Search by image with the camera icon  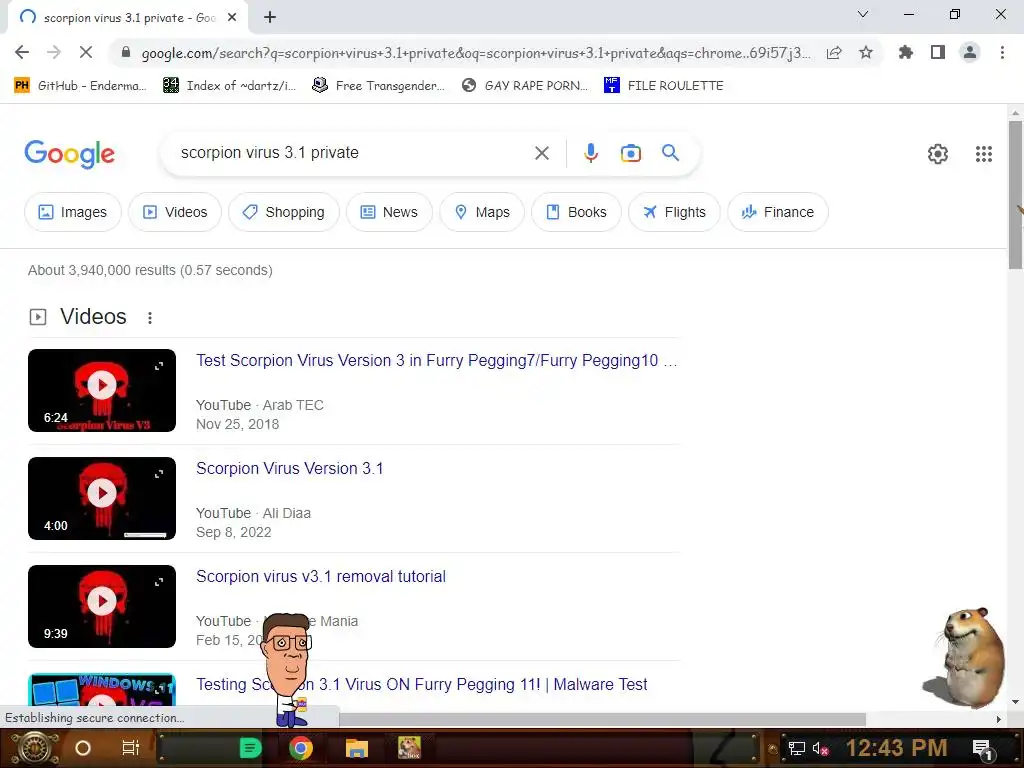pos(630,153)
